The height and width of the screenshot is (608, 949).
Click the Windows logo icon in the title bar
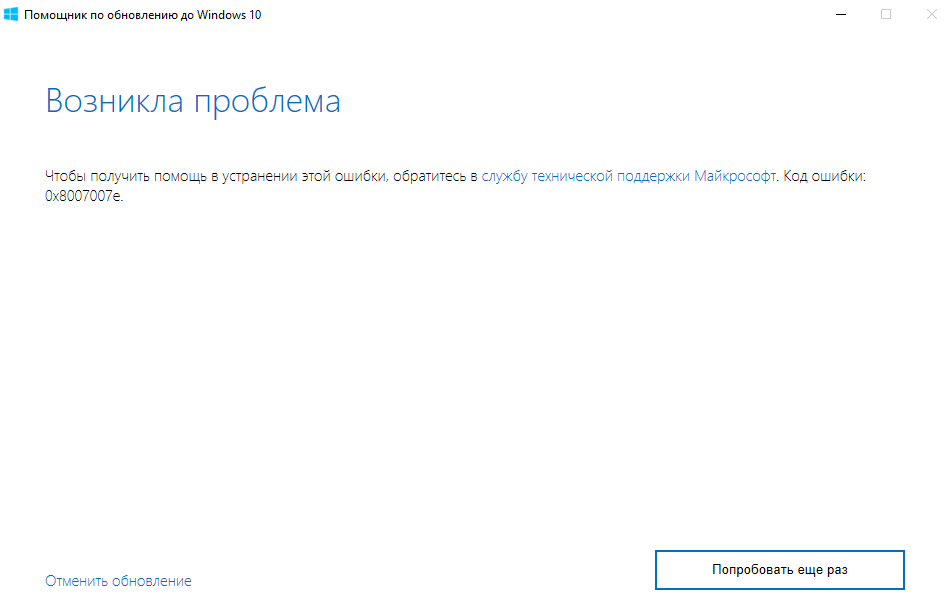(x=11, y=15)
